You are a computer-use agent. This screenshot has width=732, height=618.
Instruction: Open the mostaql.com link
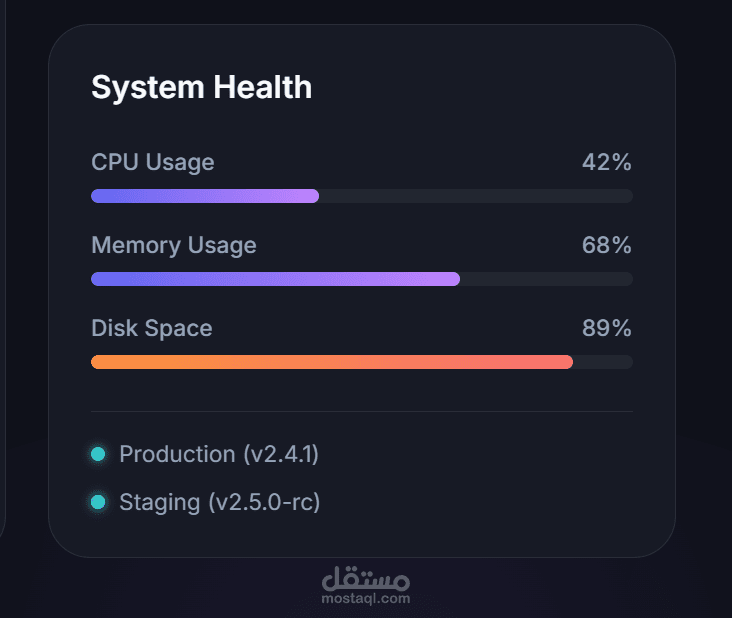pos(366,599)
